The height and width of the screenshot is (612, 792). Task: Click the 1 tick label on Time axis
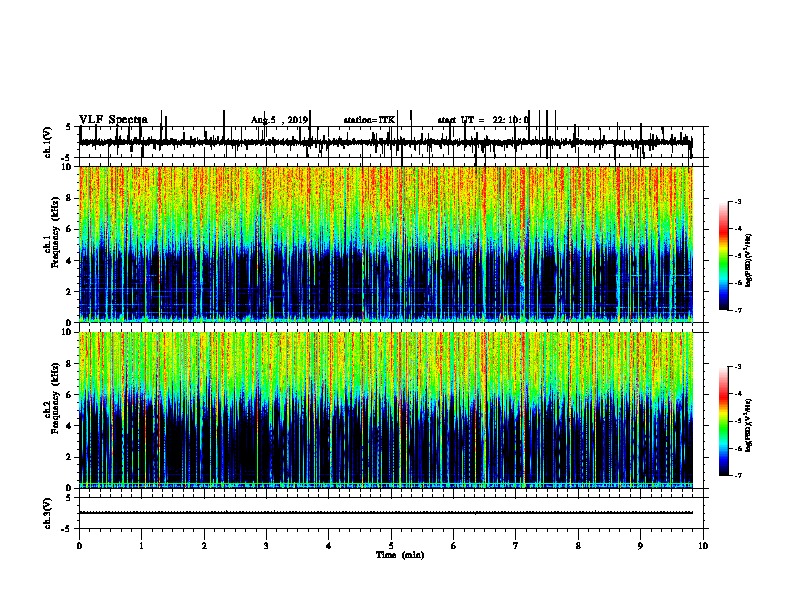point(141,545)
